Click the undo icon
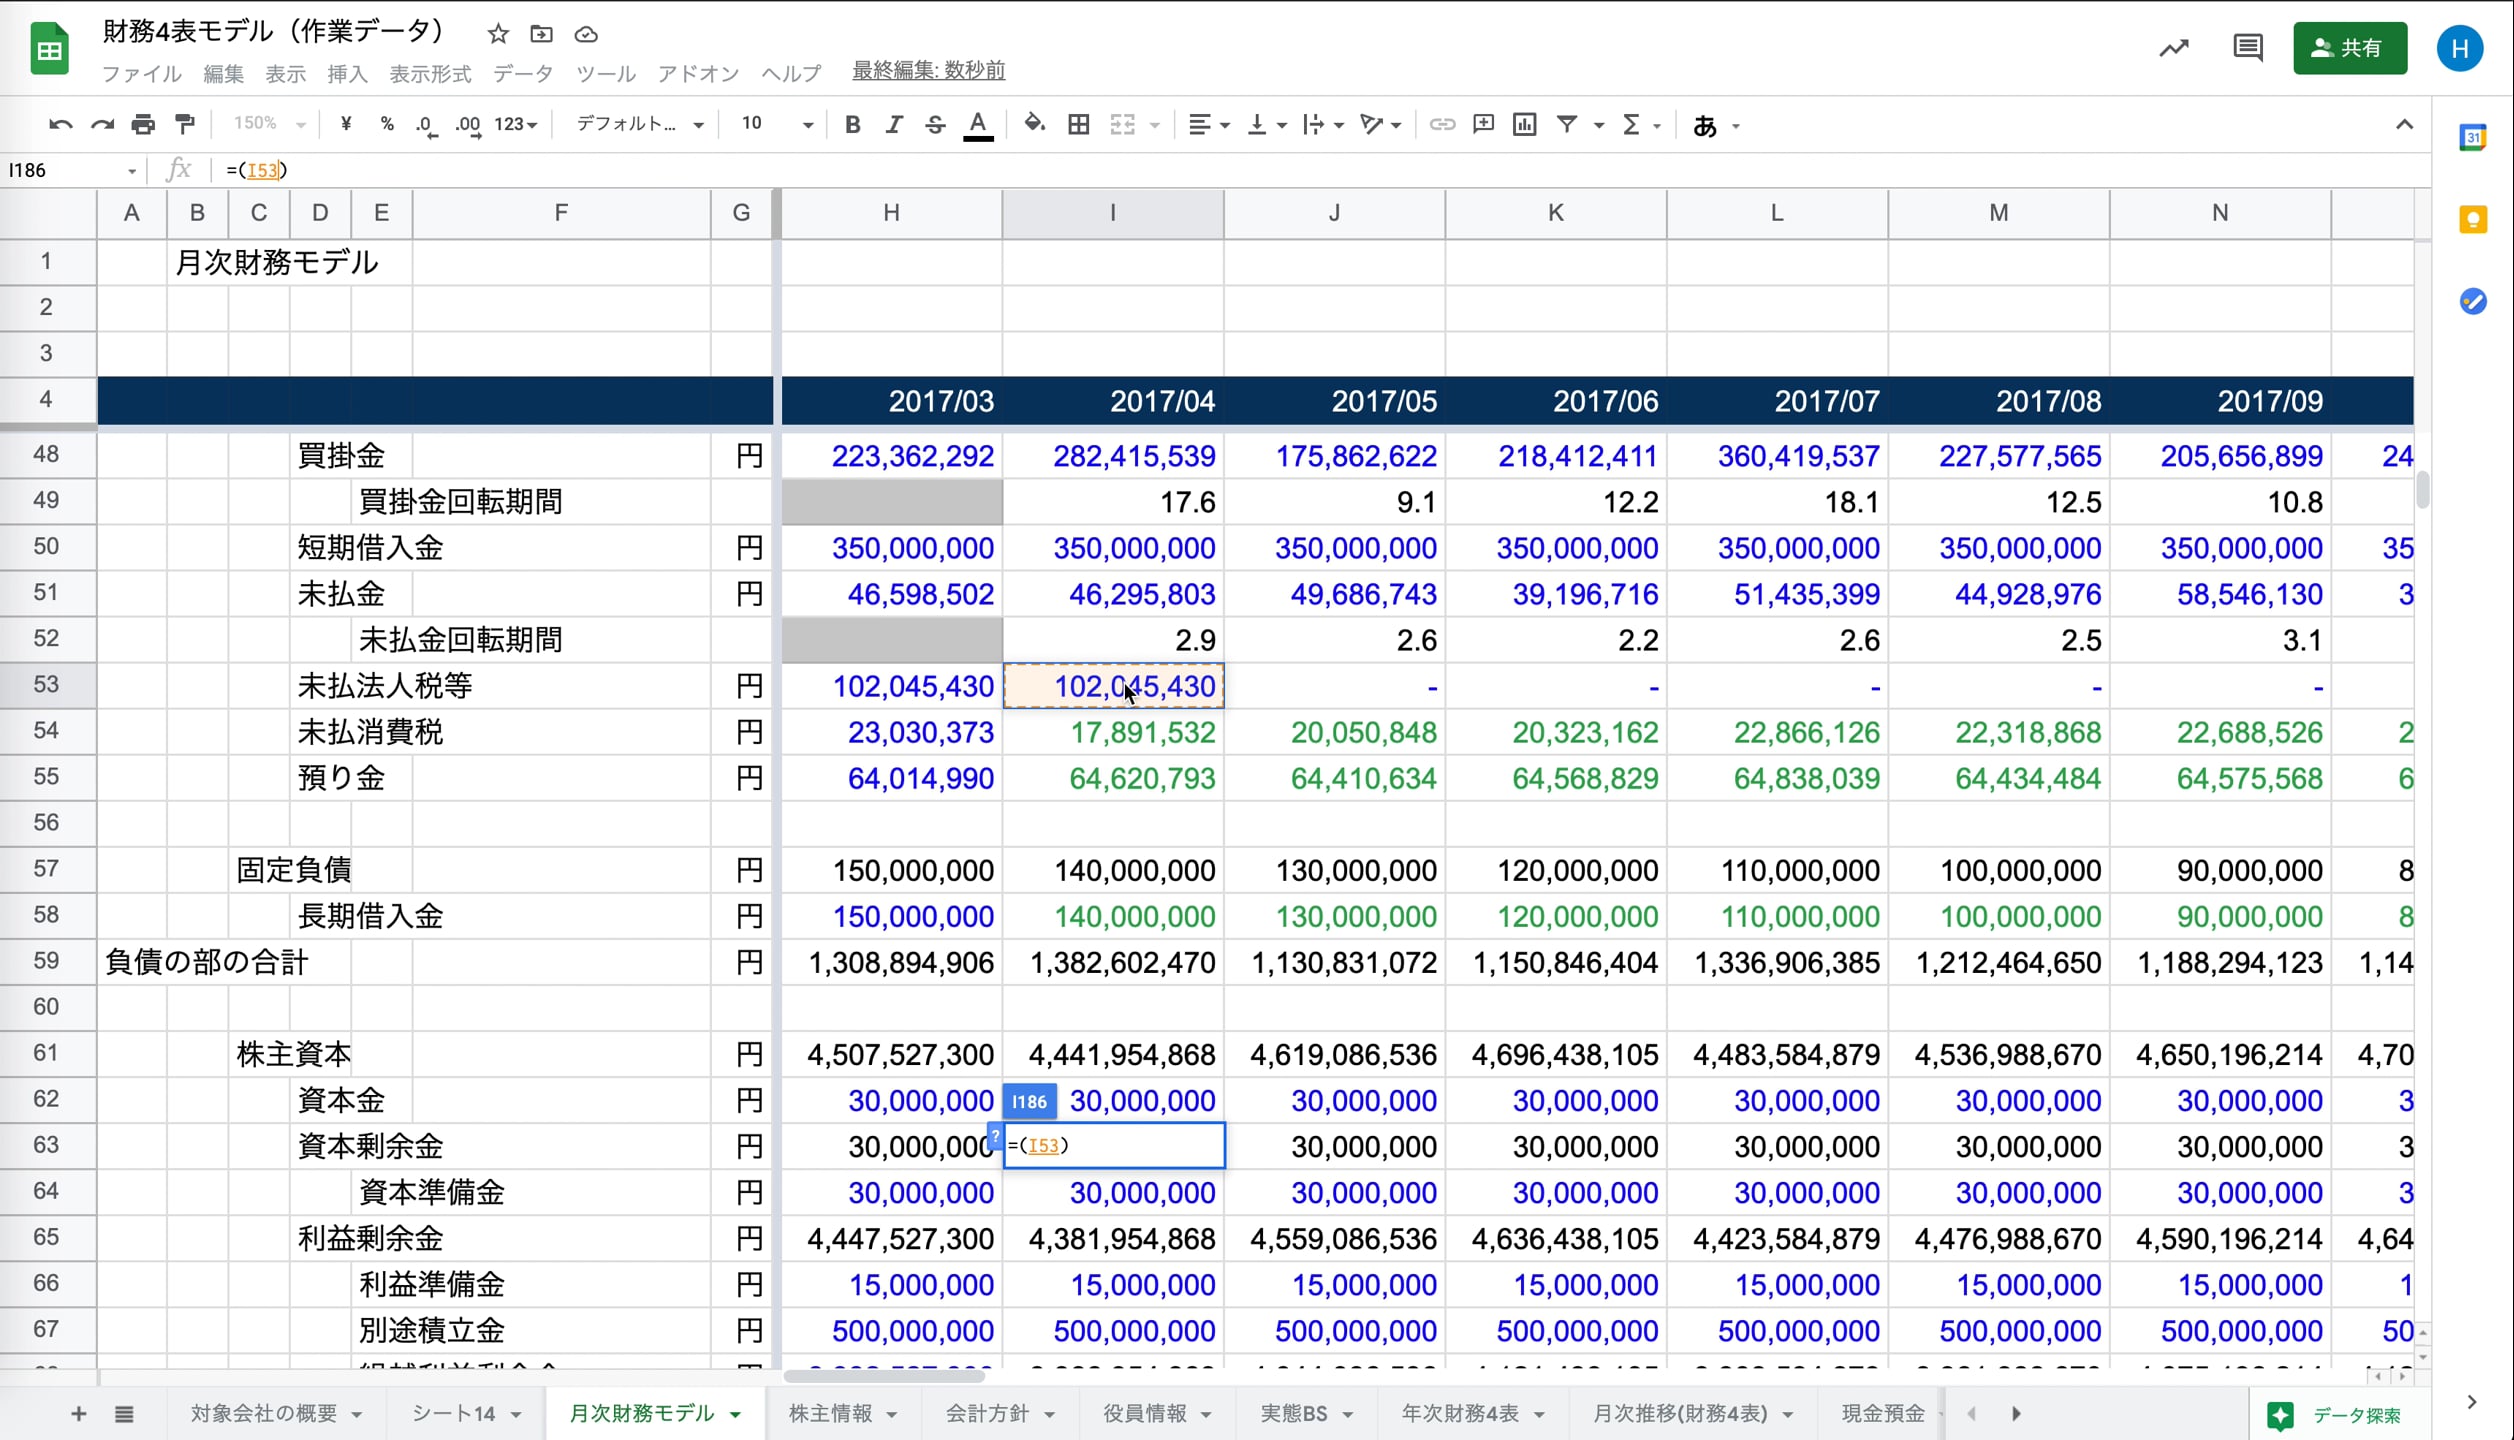This screenshot has height=1440, width=2514. click(x=60, y=125)
